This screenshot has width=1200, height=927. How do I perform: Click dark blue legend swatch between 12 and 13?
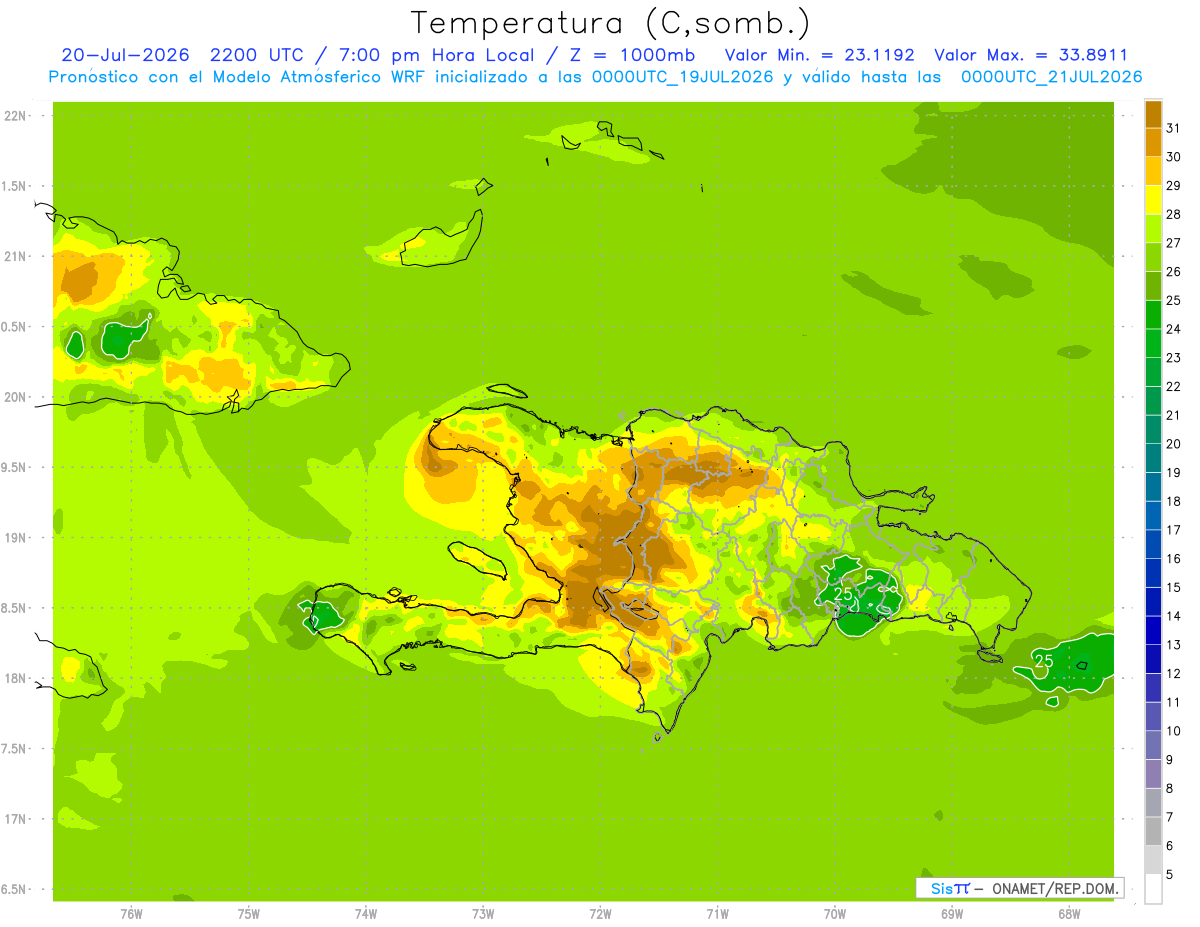click(x=1153, y=659)
